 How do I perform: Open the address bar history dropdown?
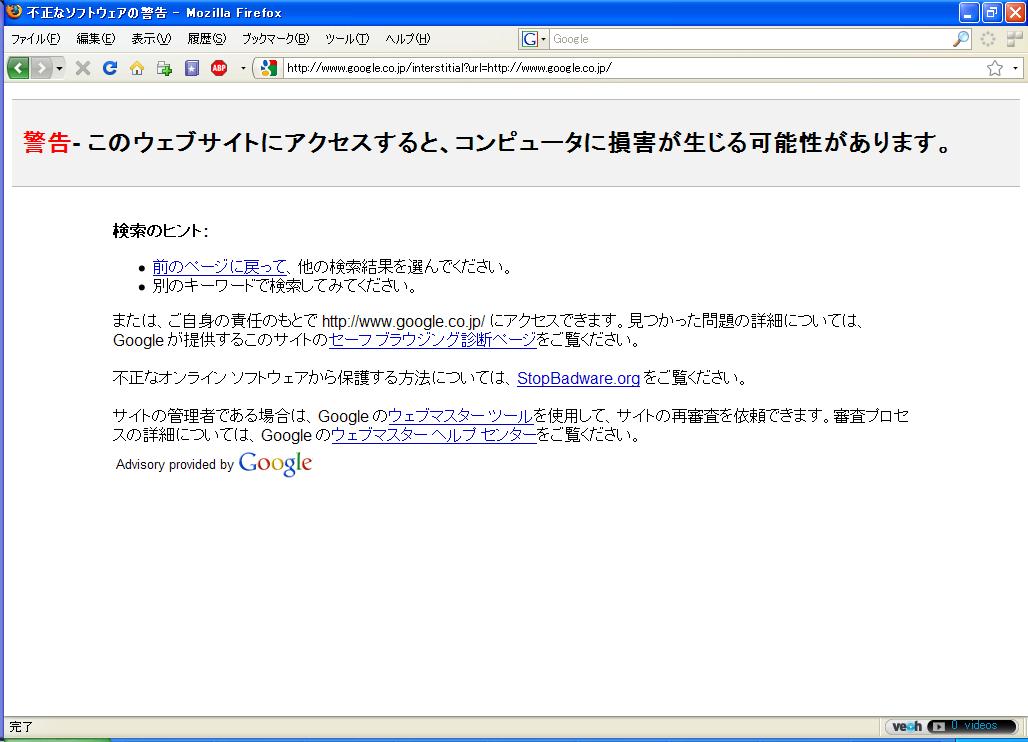coord(1015,68)
